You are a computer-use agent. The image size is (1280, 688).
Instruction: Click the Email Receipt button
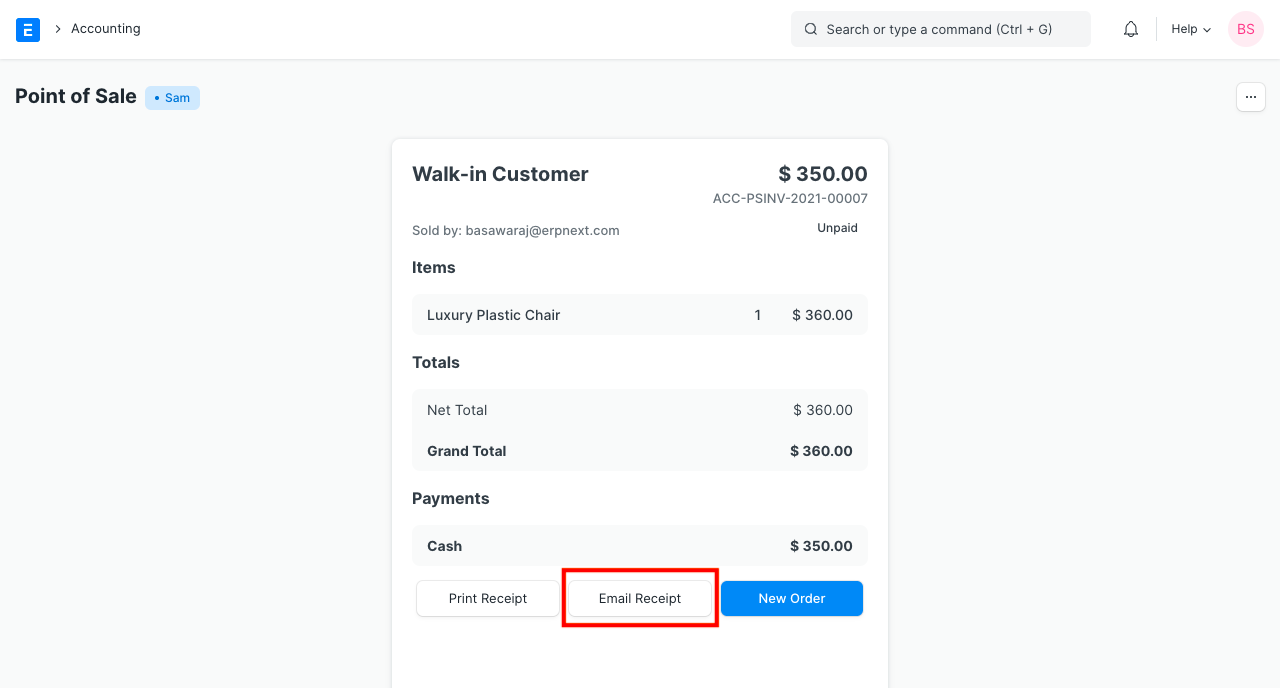click(639, 598)
